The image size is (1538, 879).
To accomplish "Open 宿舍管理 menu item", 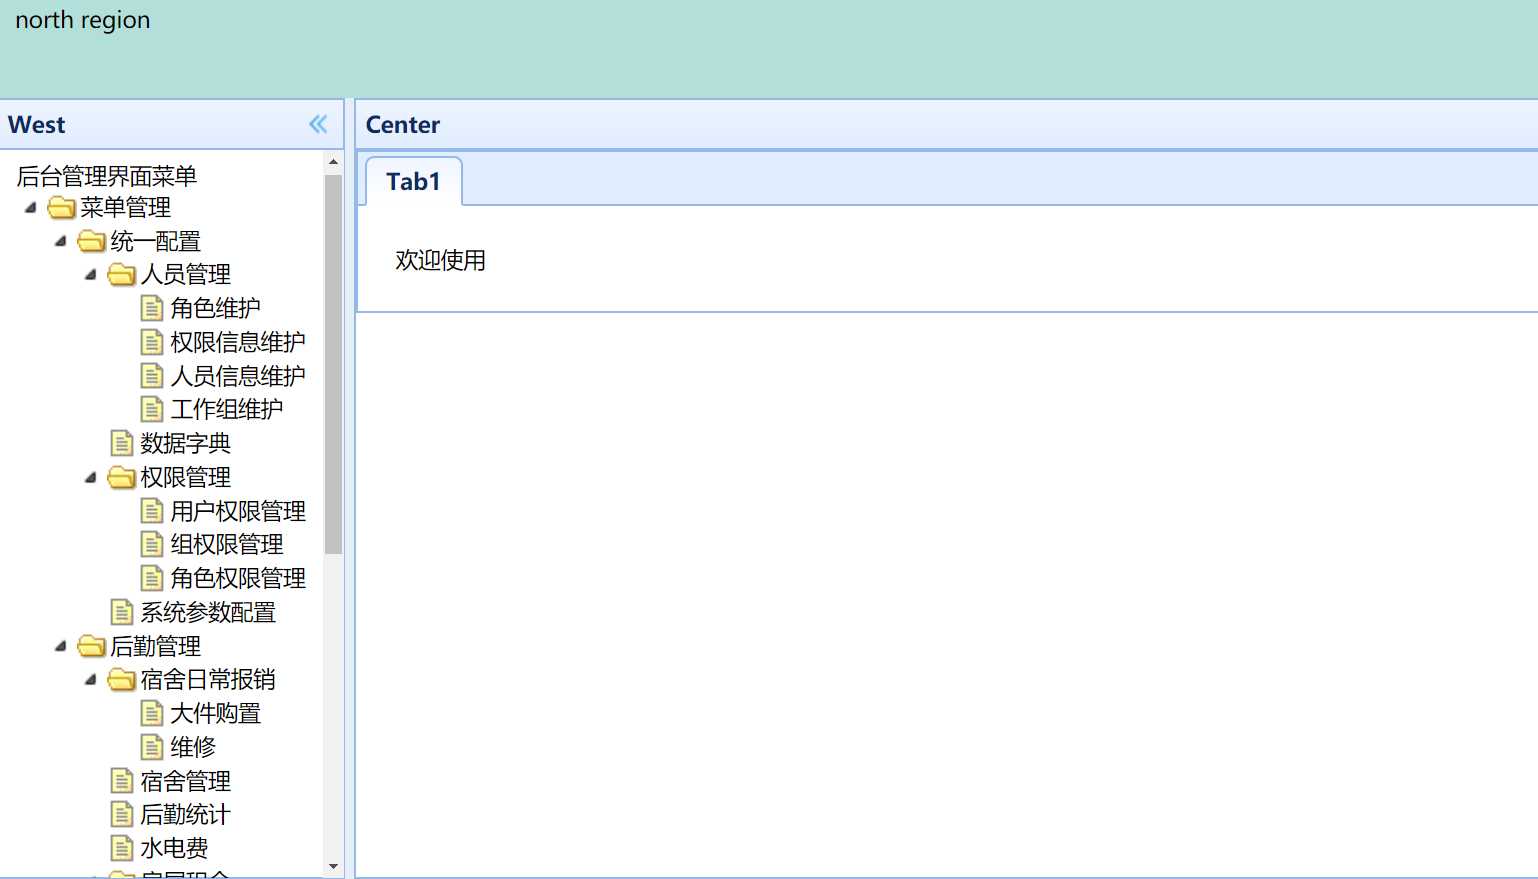I will pos(185,782).
